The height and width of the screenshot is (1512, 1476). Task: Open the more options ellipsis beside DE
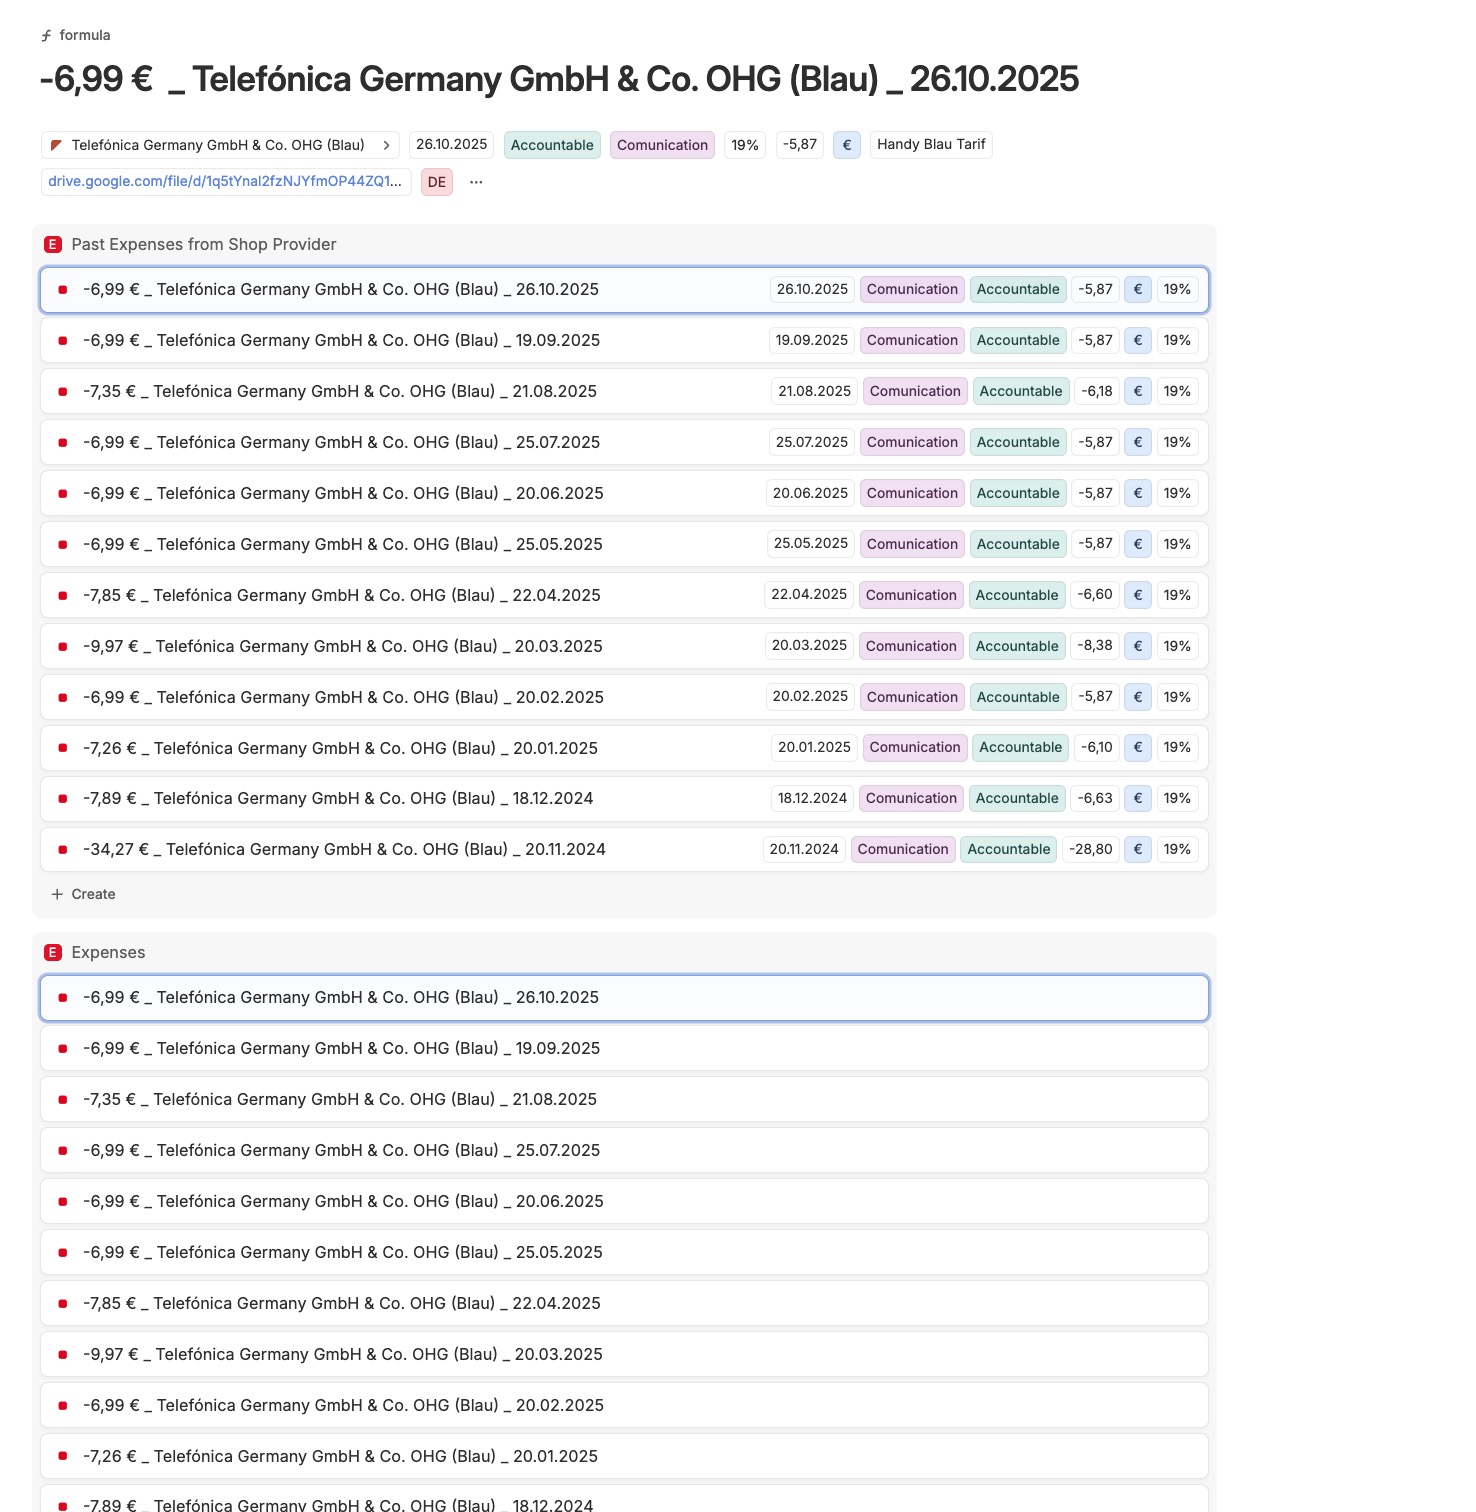[x=476, y=182]
